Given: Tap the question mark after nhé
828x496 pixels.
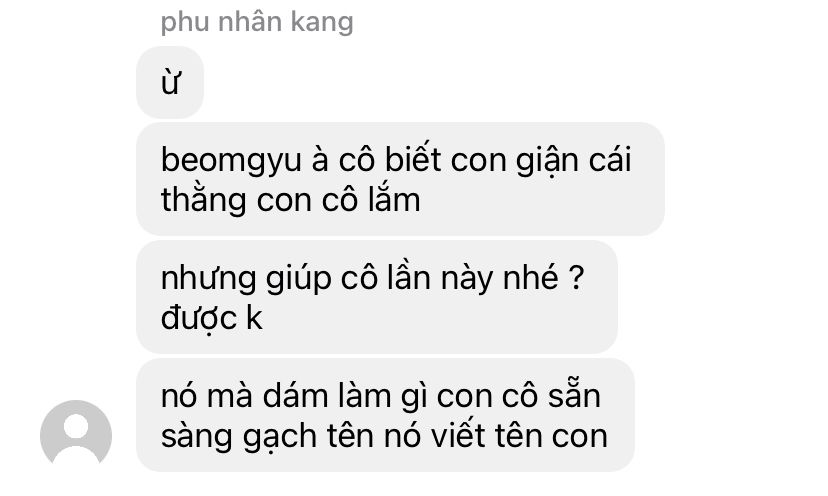Looking at the screenshot, I should tap(577, 277).
